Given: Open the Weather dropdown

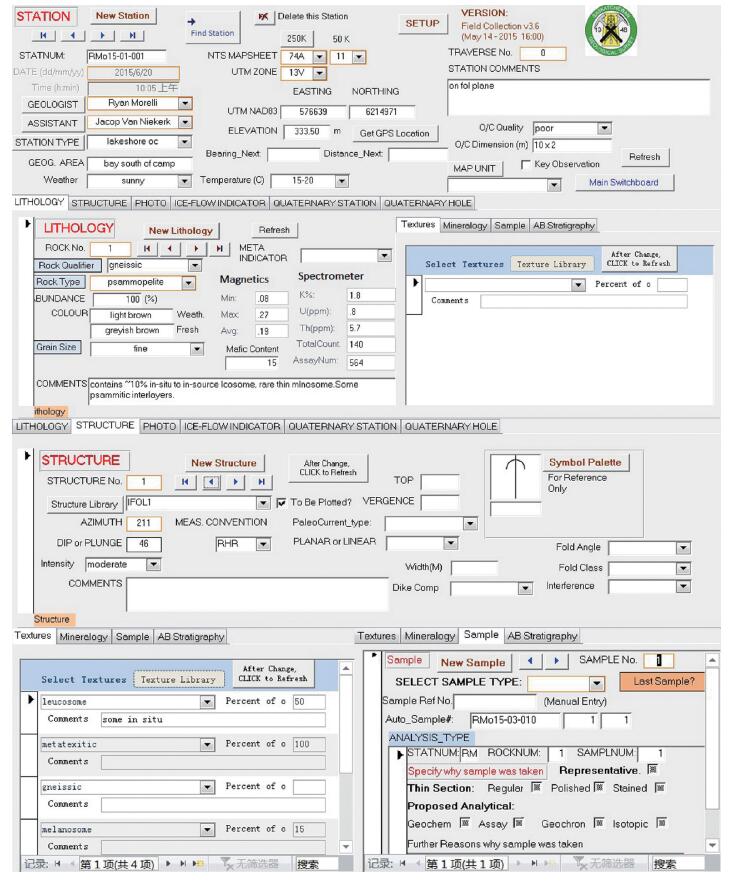Looking at the screenshot, I should click(x=184, y=181).
